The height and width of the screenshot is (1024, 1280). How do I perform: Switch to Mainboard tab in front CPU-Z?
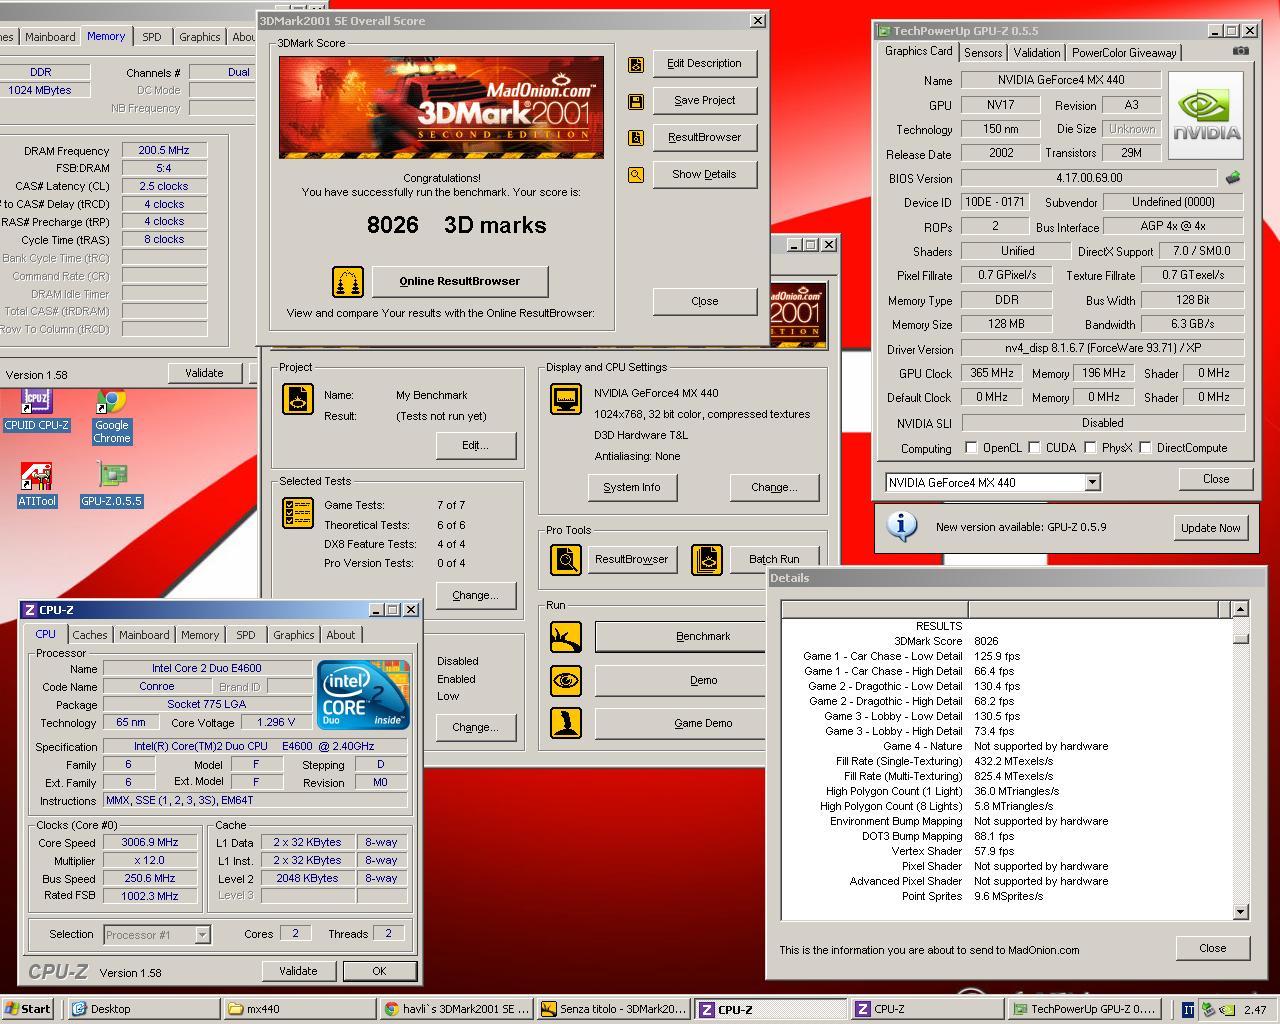click(x=144, y=635)
